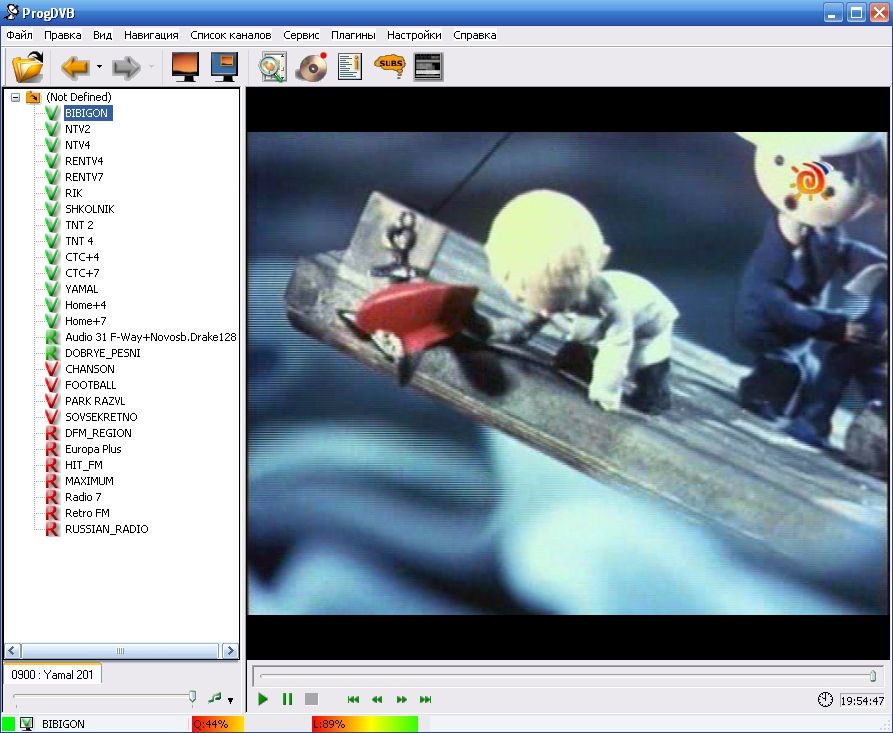Click the green Play button
The image size is (893, 733).
click(263, 699)
